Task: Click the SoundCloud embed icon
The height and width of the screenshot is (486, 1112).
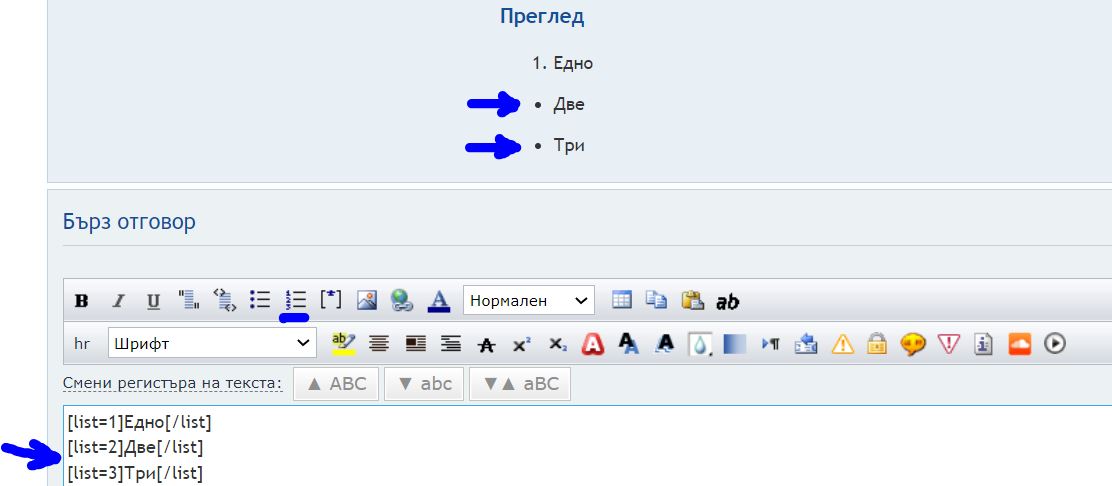Action: [1019, 344]
